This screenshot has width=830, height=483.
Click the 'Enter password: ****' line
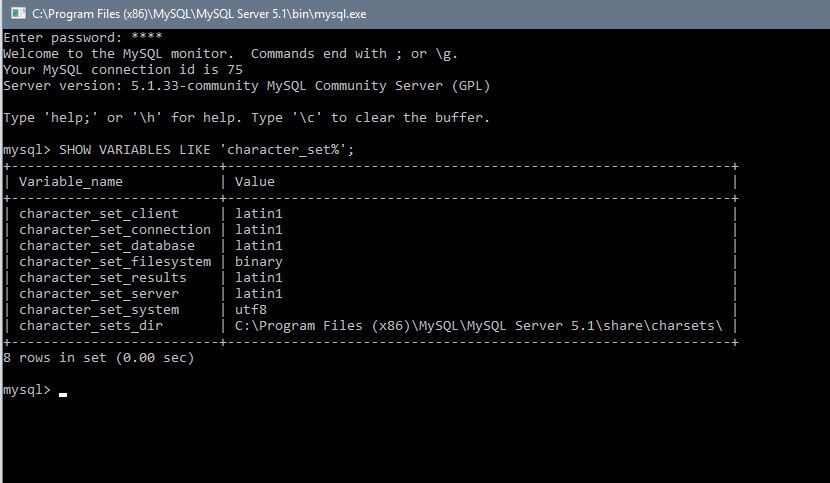83,38
